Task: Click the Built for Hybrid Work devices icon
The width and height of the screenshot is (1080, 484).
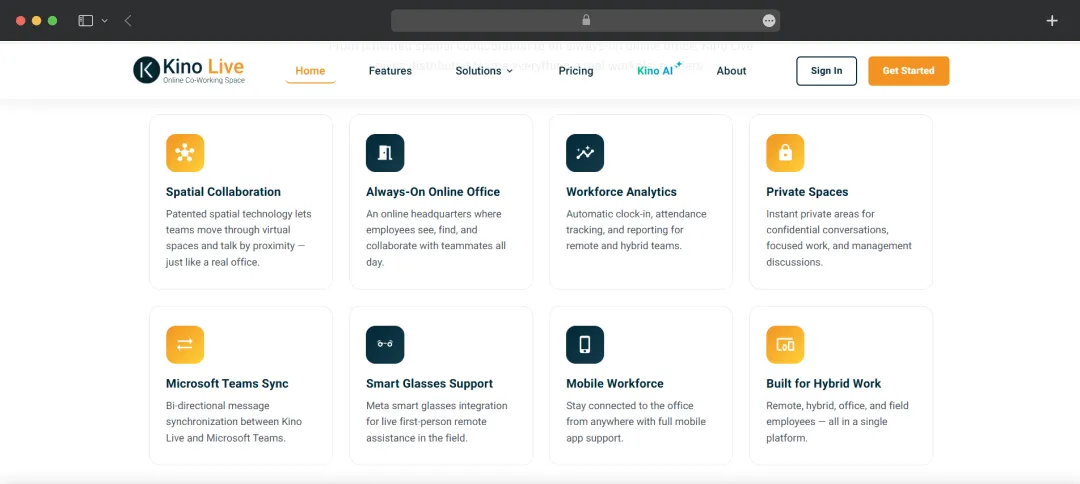Action: coord(785,344)
